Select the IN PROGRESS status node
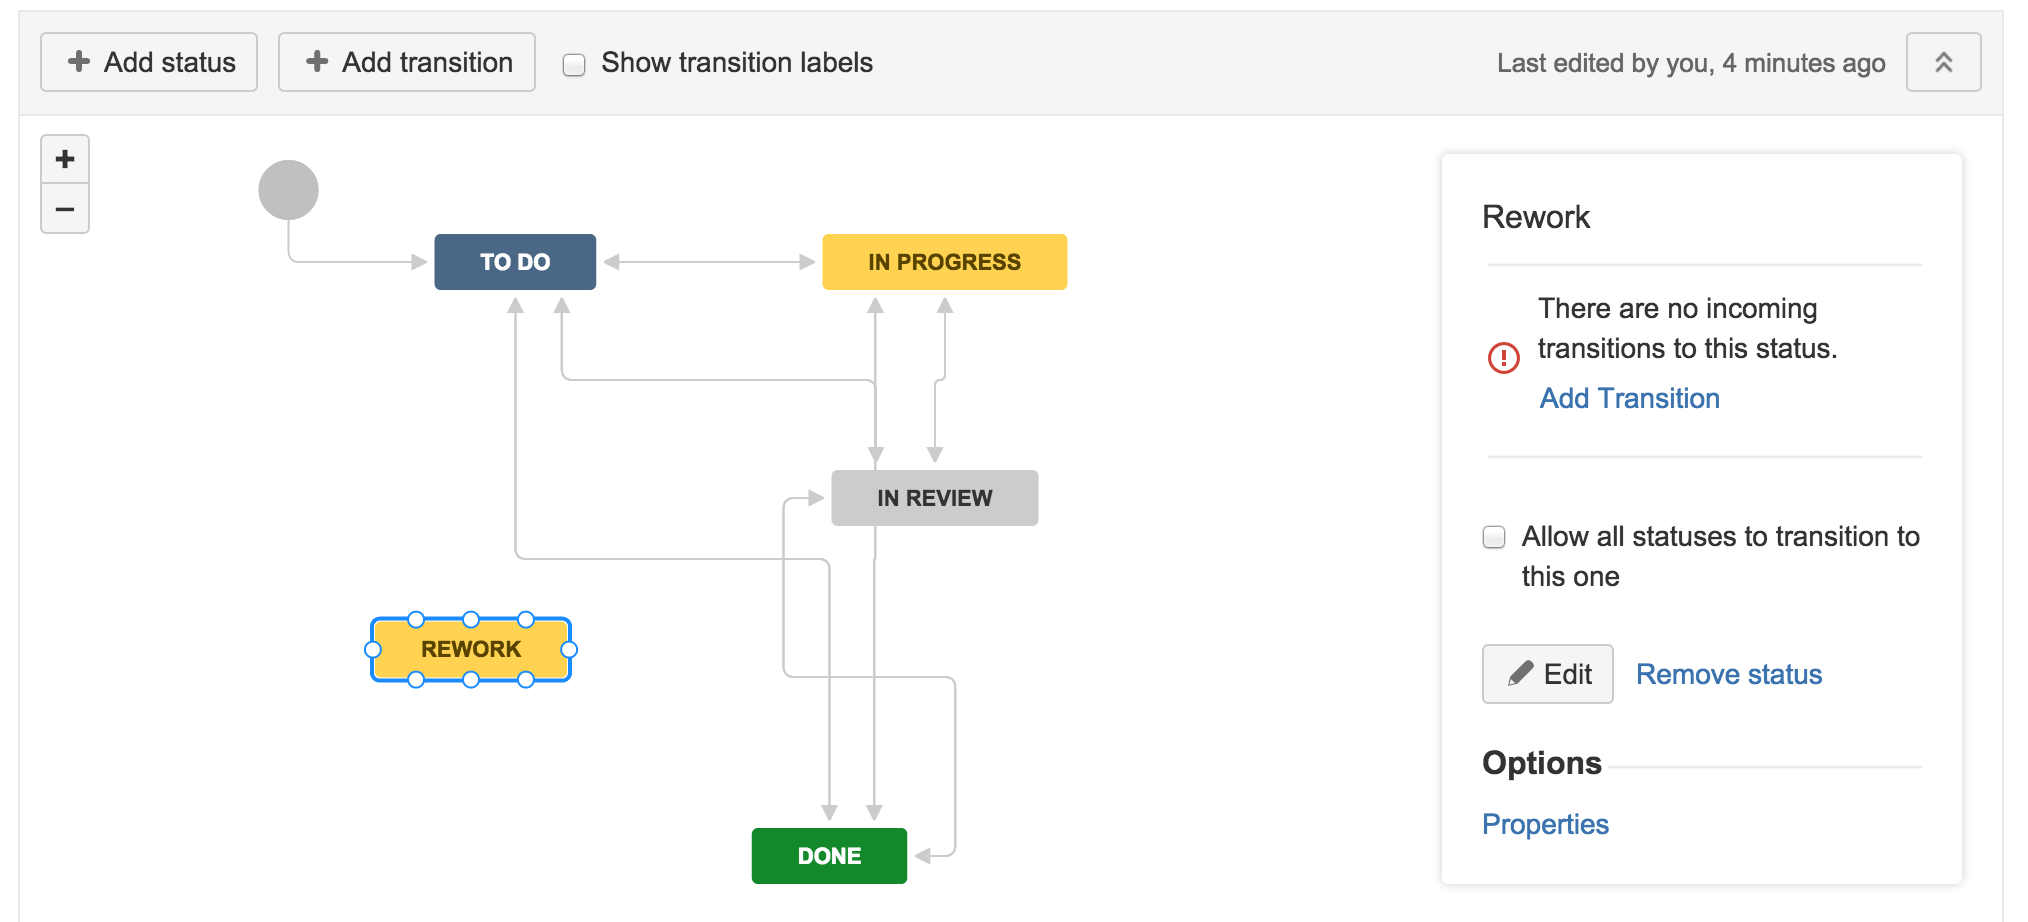2028x922 pixels. [944, 262]
